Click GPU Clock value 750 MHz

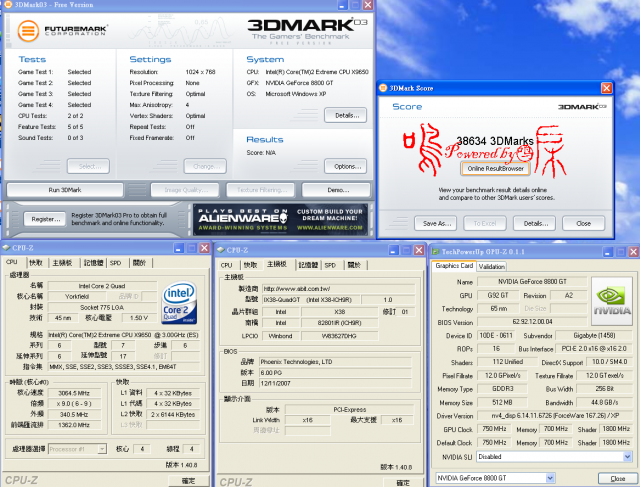click(494, 429)
